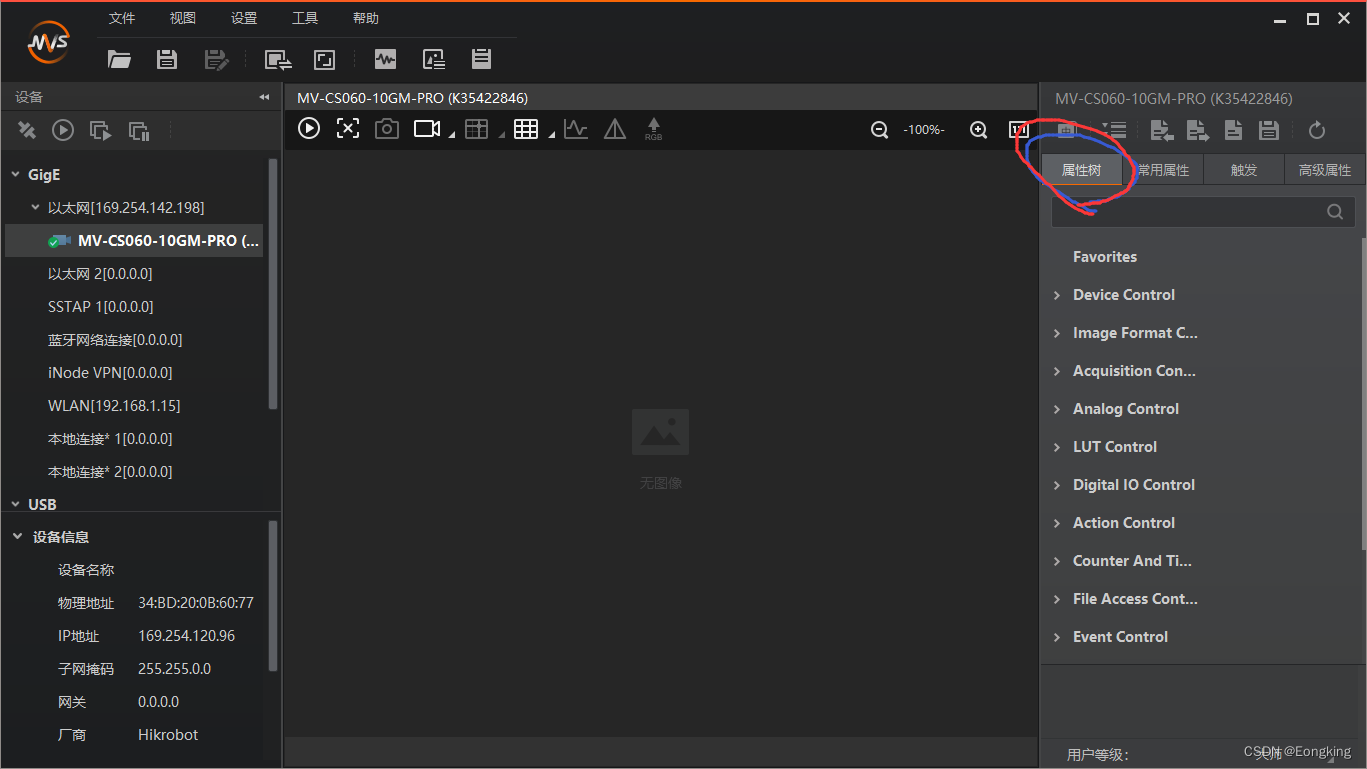
Task: Click the export feature file icon
Action: click(x=1197, y=130)
